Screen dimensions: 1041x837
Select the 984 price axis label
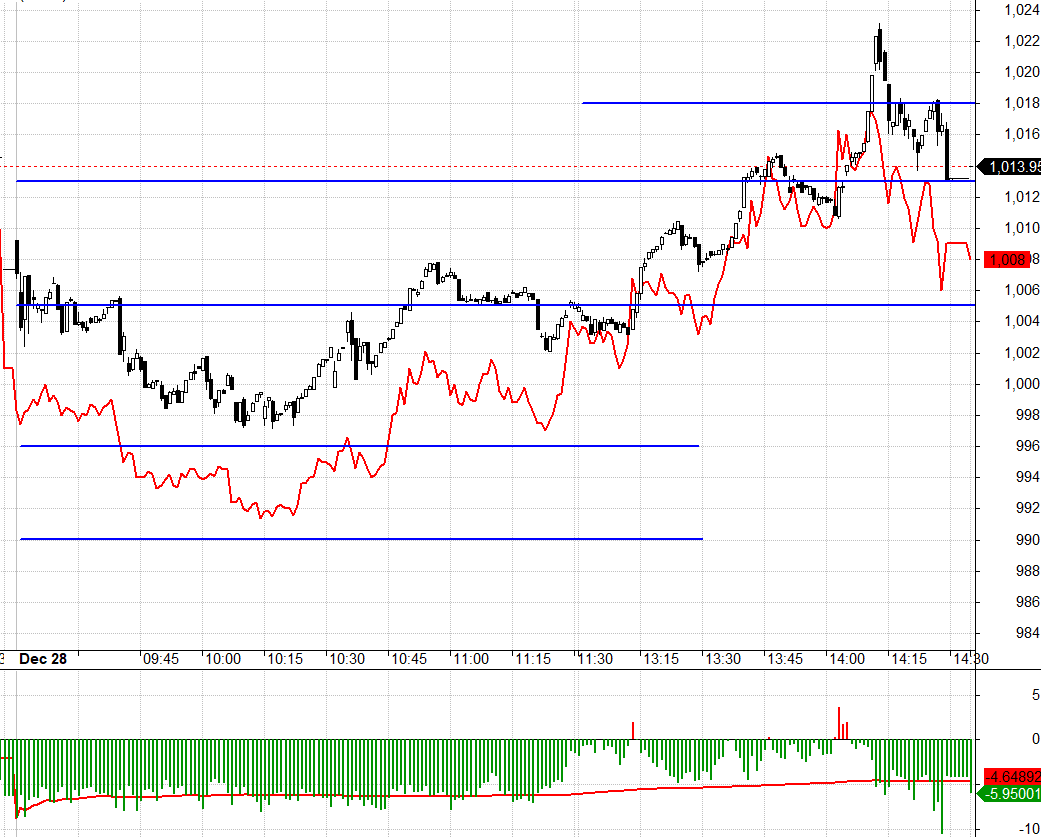[1028, 633]
